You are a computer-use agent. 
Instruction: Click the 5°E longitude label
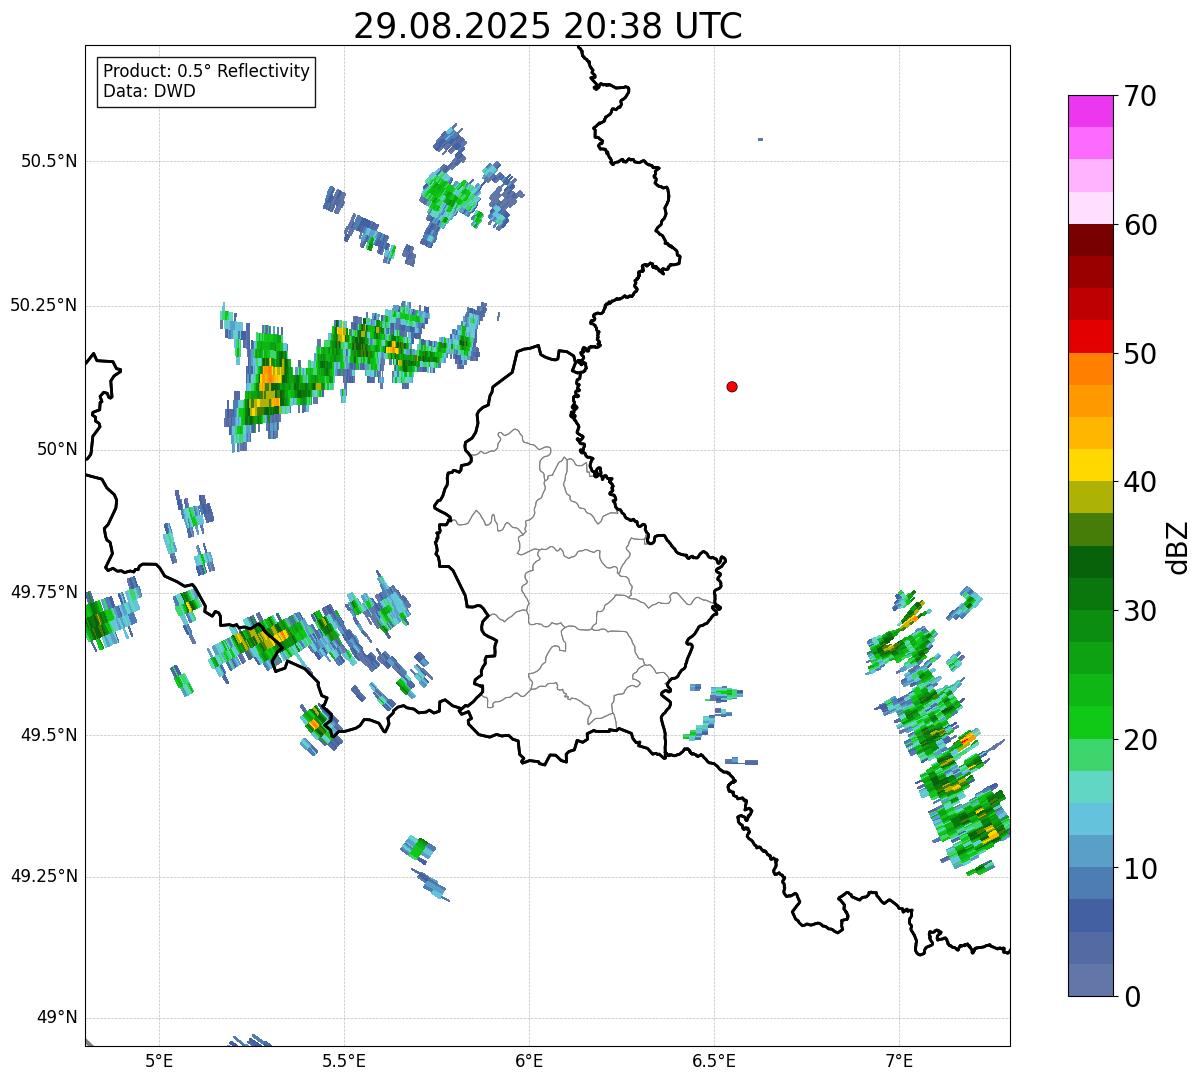pos(159,1060)
